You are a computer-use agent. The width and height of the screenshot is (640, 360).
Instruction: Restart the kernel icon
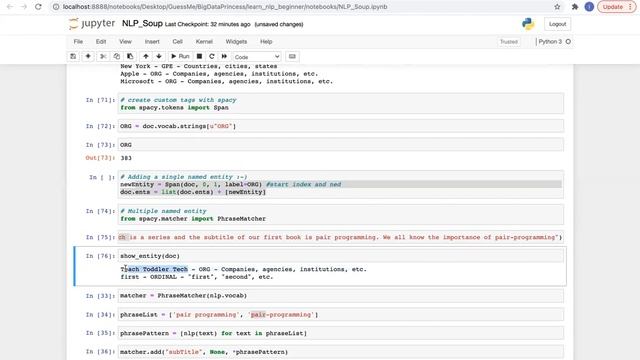211,56
